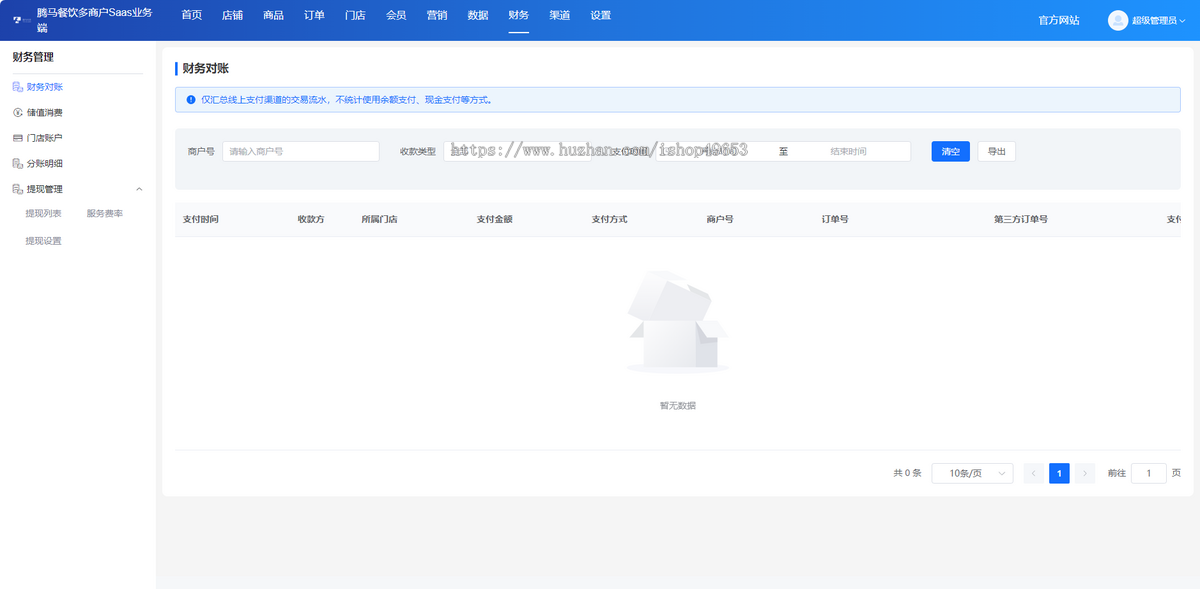Click the 第三方订单号 column header
The width and height of the screenshot is (1200, 589).
(x=1021, y=219)
